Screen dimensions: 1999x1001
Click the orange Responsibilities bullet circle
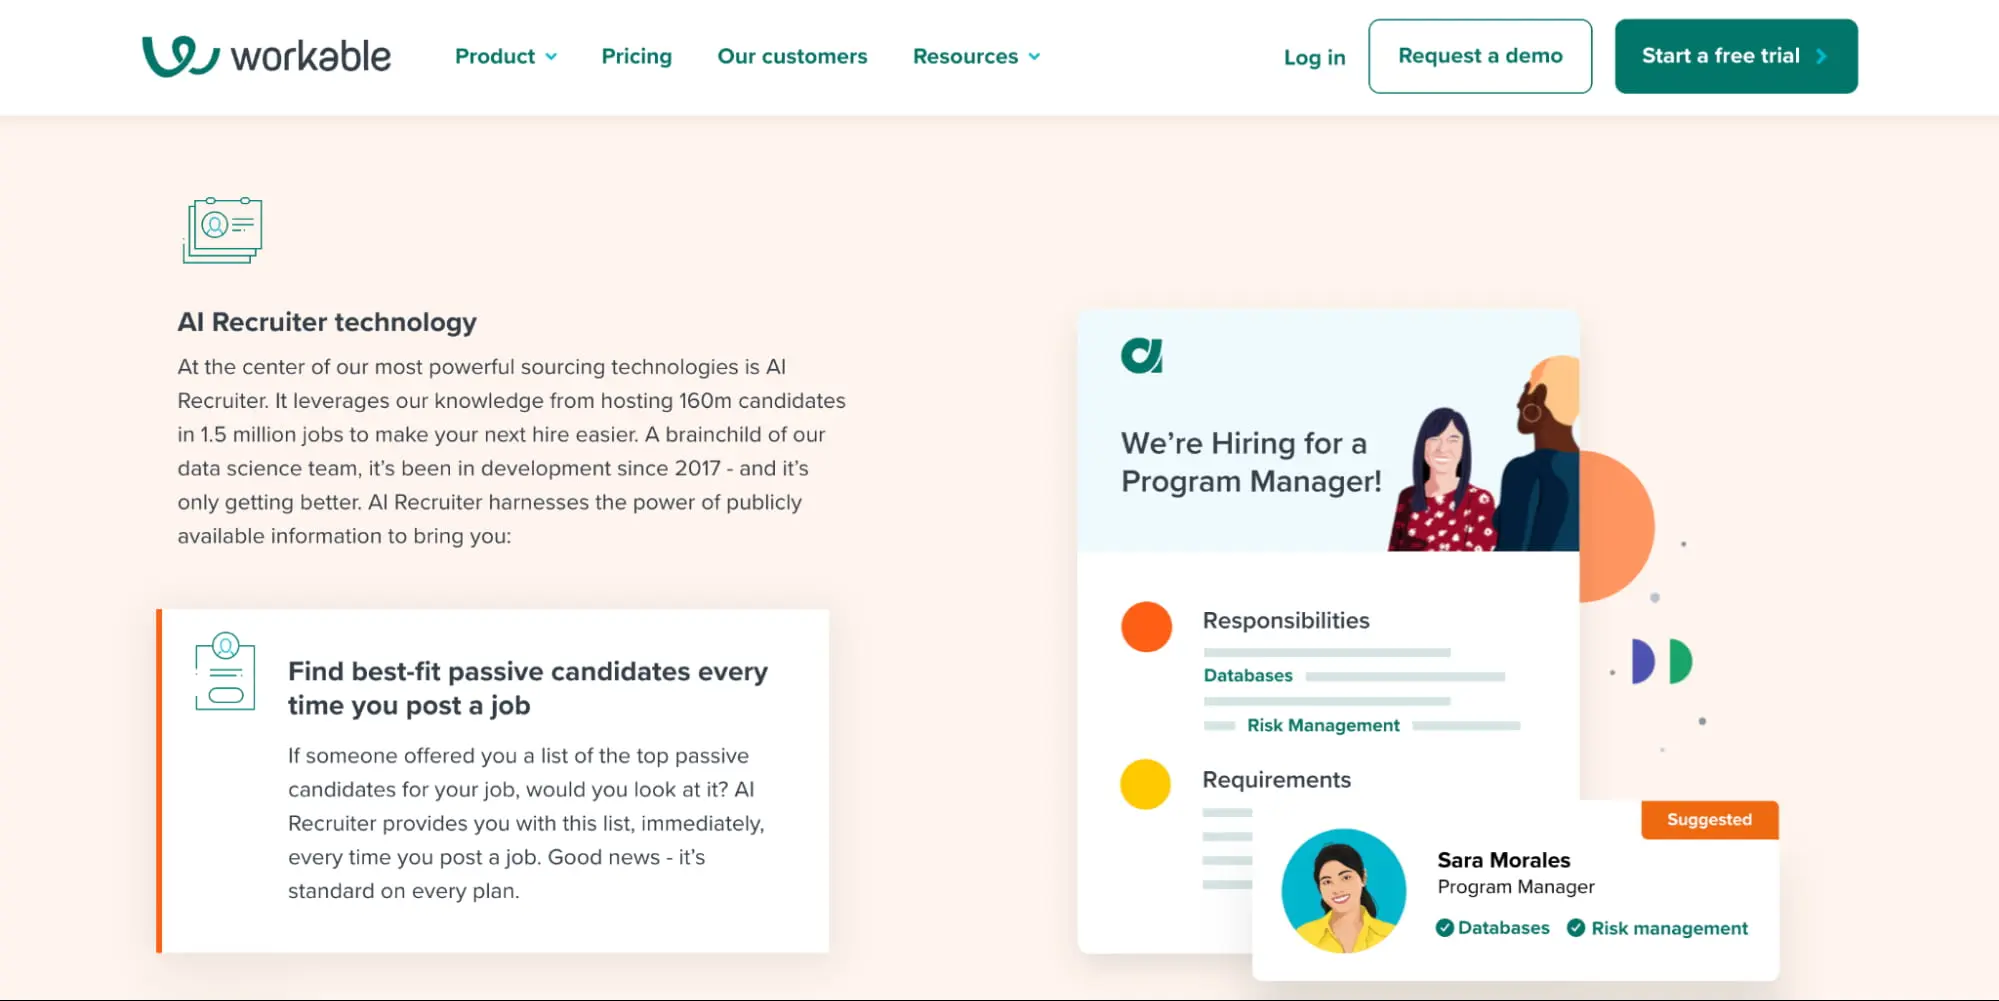pos(1146,627)
